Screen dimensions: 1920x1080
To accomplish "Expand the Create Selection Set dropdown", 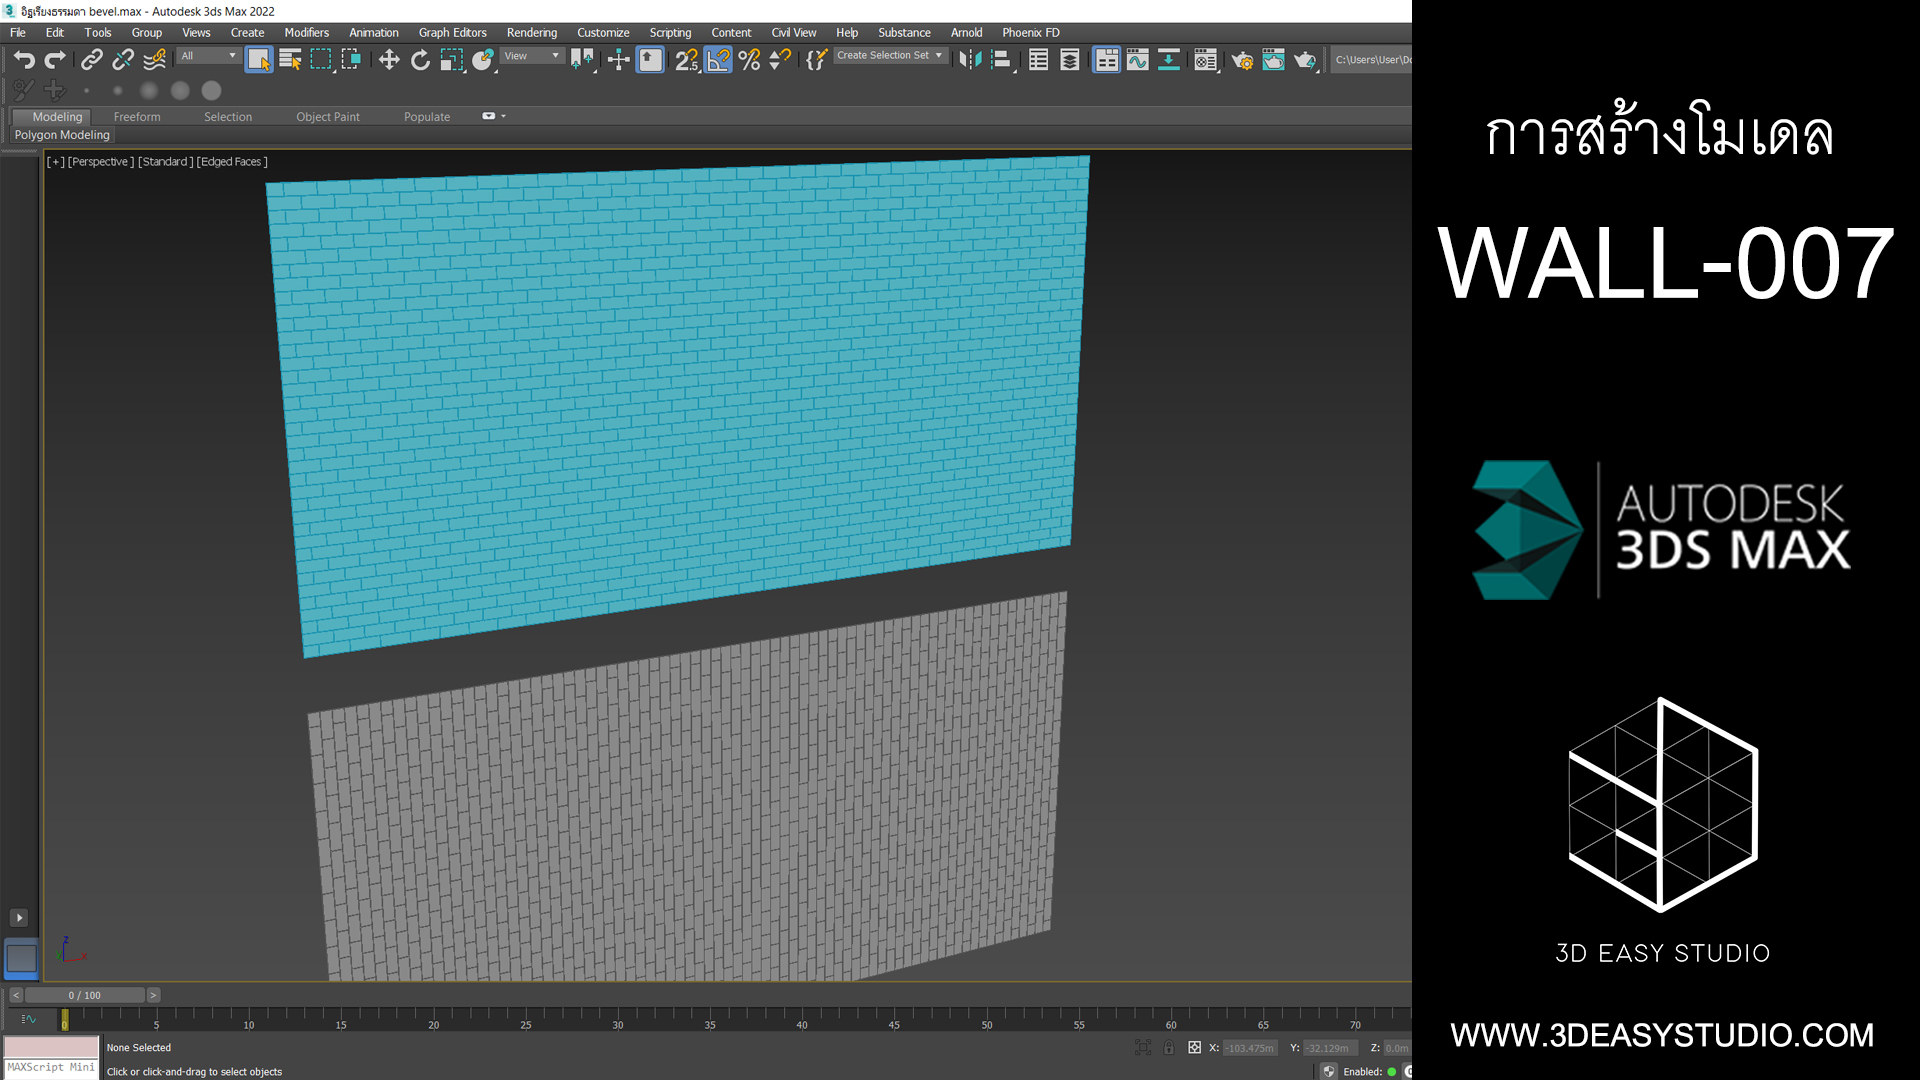I will coord(938,56).
